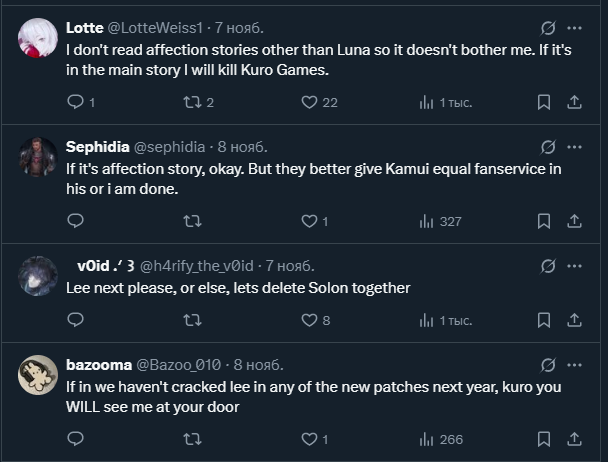This screenshot has height=462, width=608.
Task: Open more options menu on Lotte's tweet
Action: click(575, 28)
